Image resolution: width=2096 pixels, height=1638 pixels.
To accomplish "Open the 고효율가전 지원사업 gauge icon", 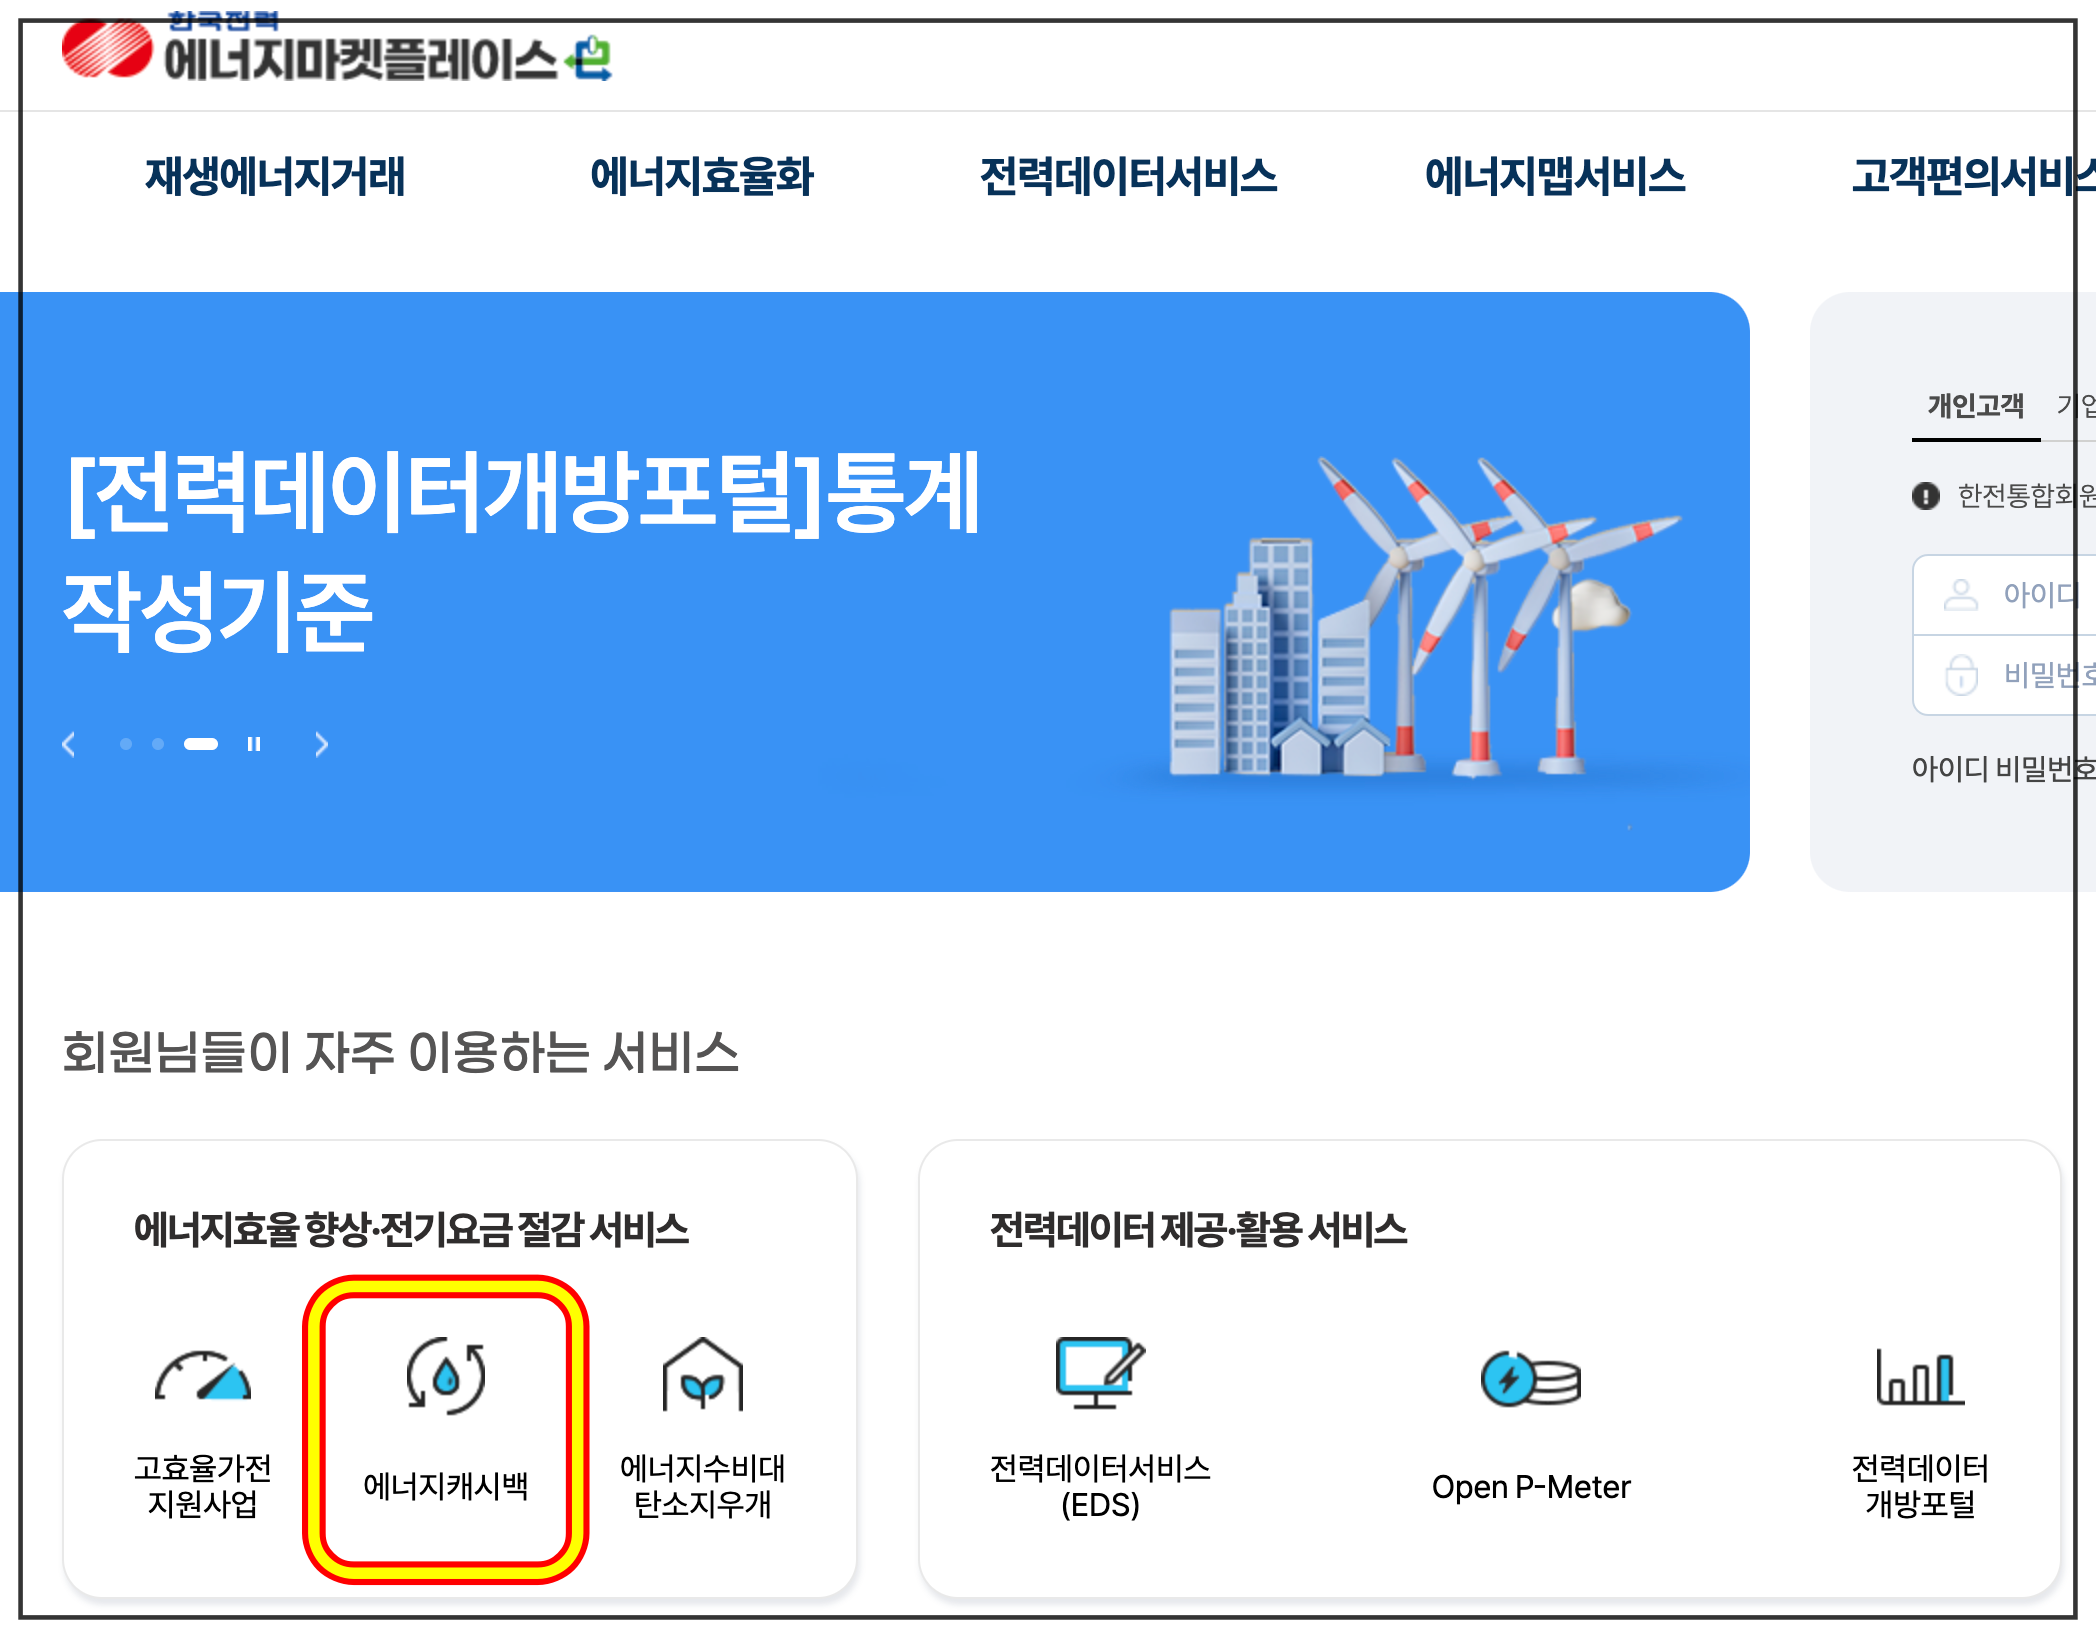I will coord(203,1378).
